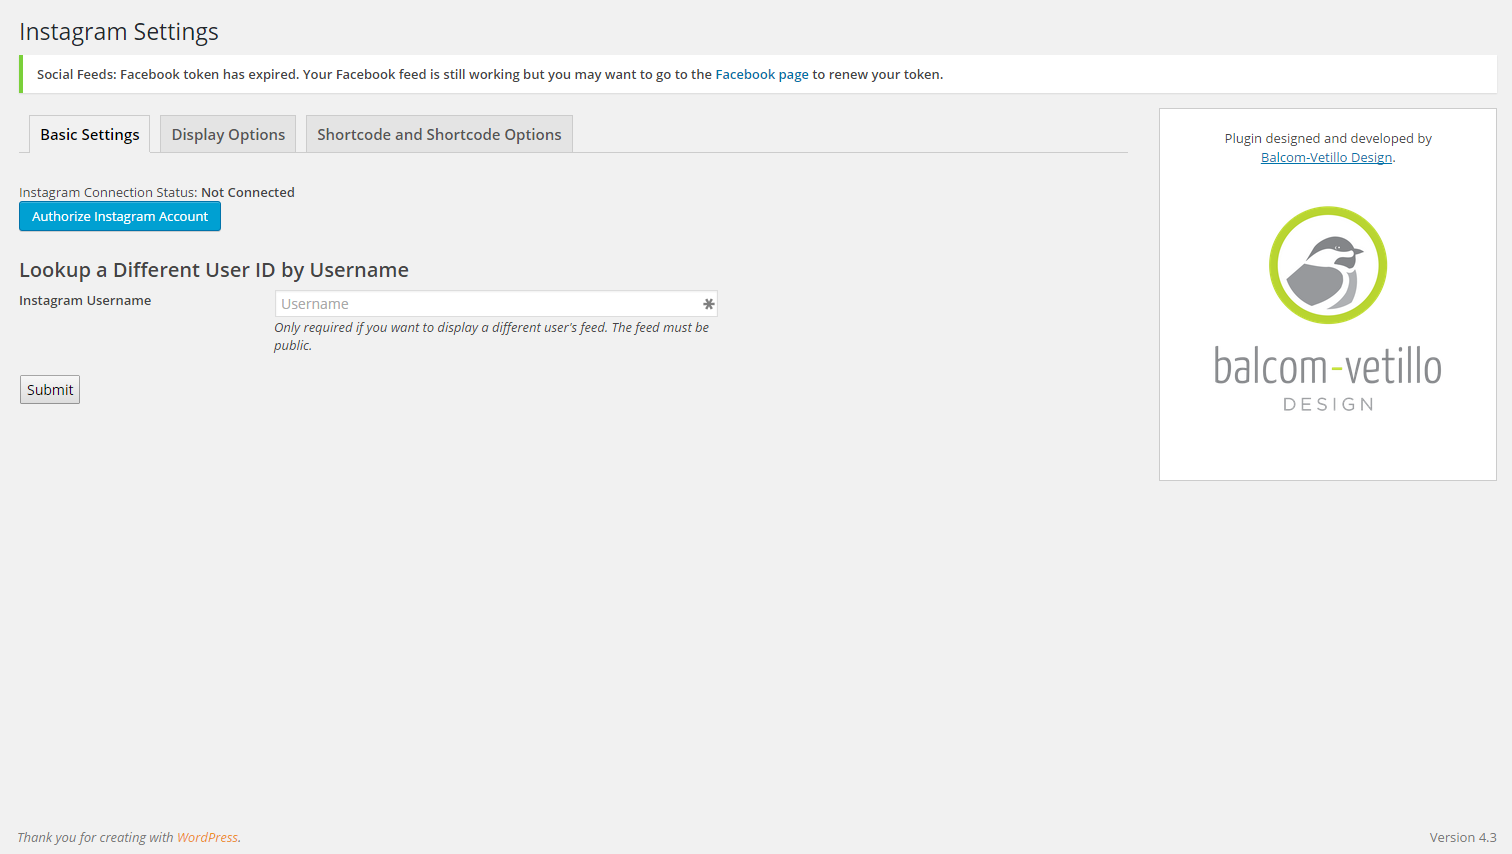Click the Instagram Settings page heading
The width and height of the screenshot is (1512, 854).
click(119, 32)
